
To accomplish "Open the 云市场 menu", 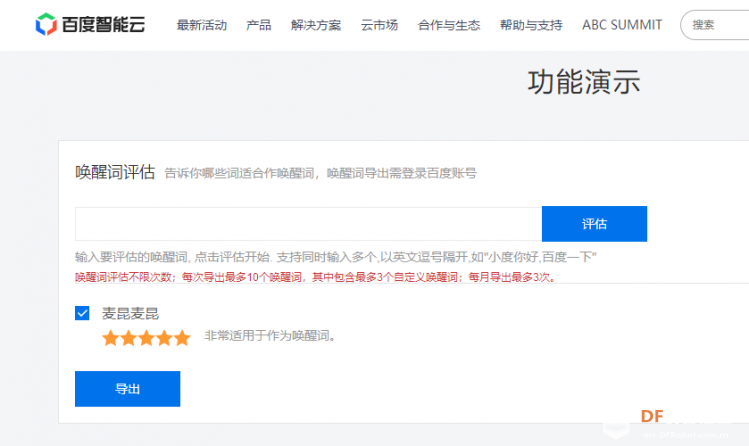I will [379, 25].
